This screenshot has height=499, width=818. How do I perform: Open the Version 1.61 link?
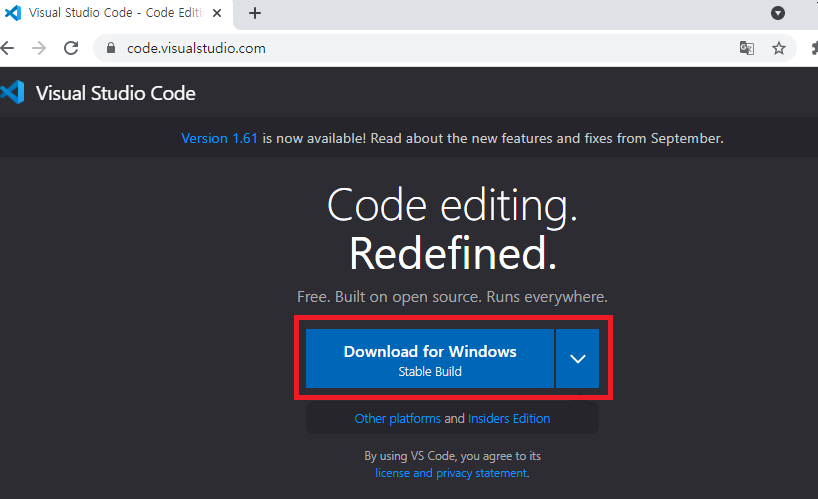(220, 138)
